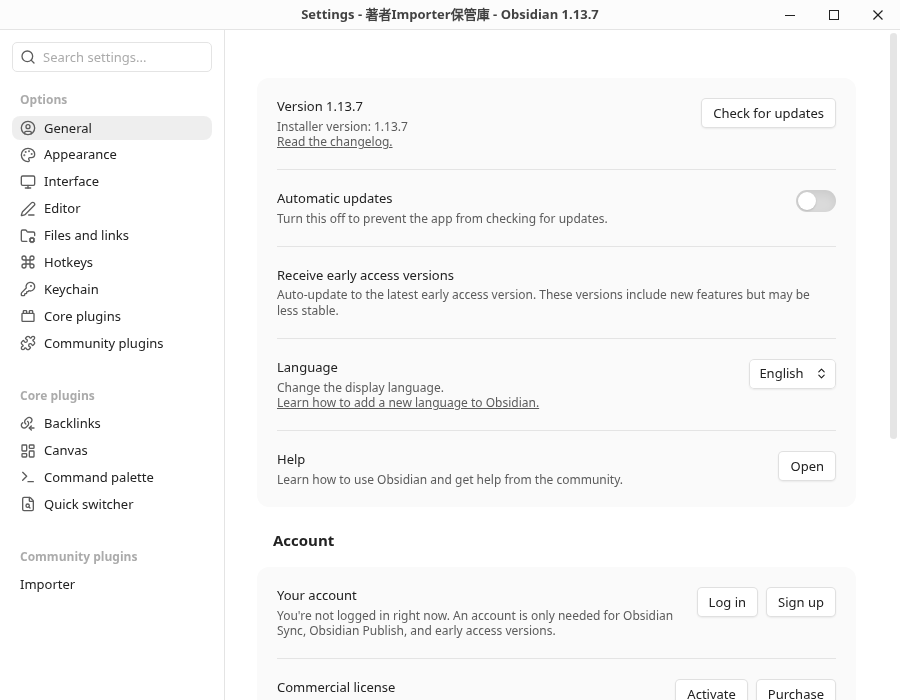Open Hotkeys via command-key icon
Viewport: 900px width, 700px height.
pos(28,263)
